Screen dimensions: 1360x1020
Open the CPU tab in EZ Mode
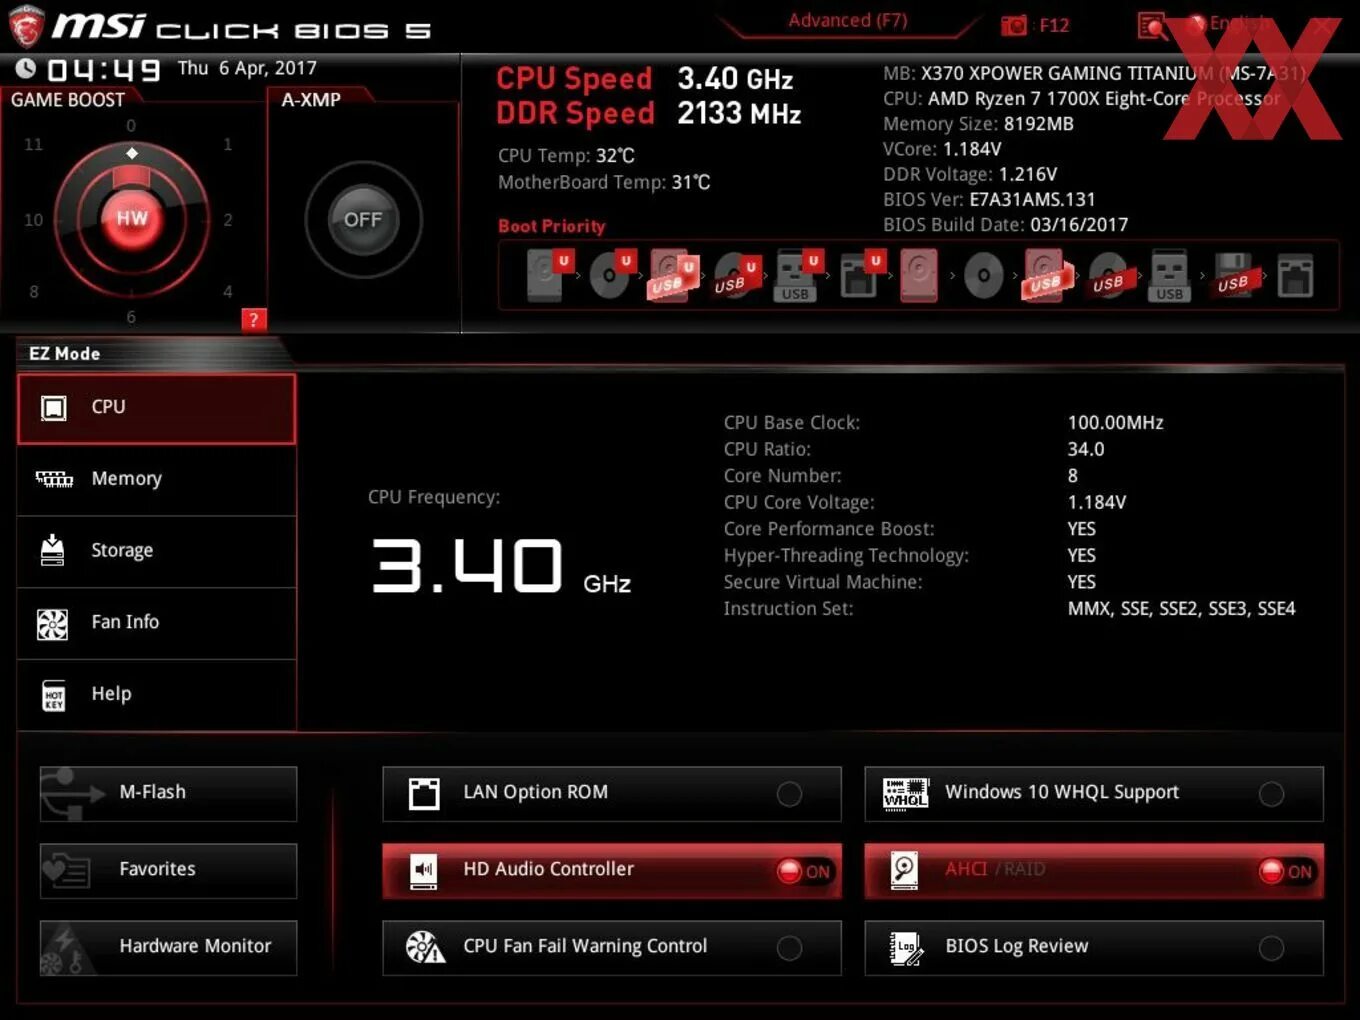tap(156, 408)
